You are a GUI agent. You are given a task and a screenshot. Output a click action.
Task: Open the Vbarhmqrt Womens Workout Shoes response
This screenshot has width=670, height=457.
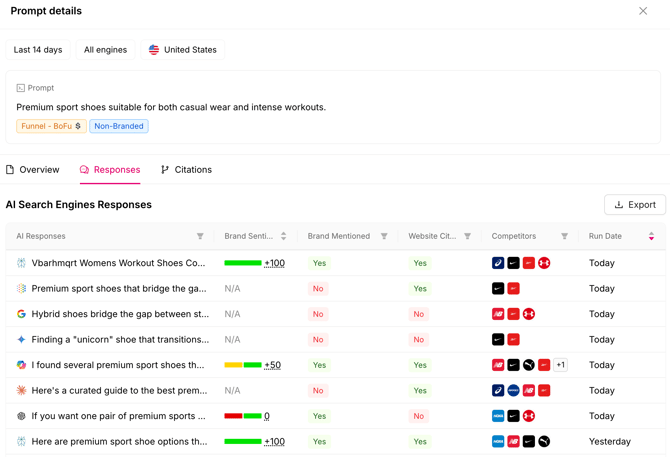[118, 263]
